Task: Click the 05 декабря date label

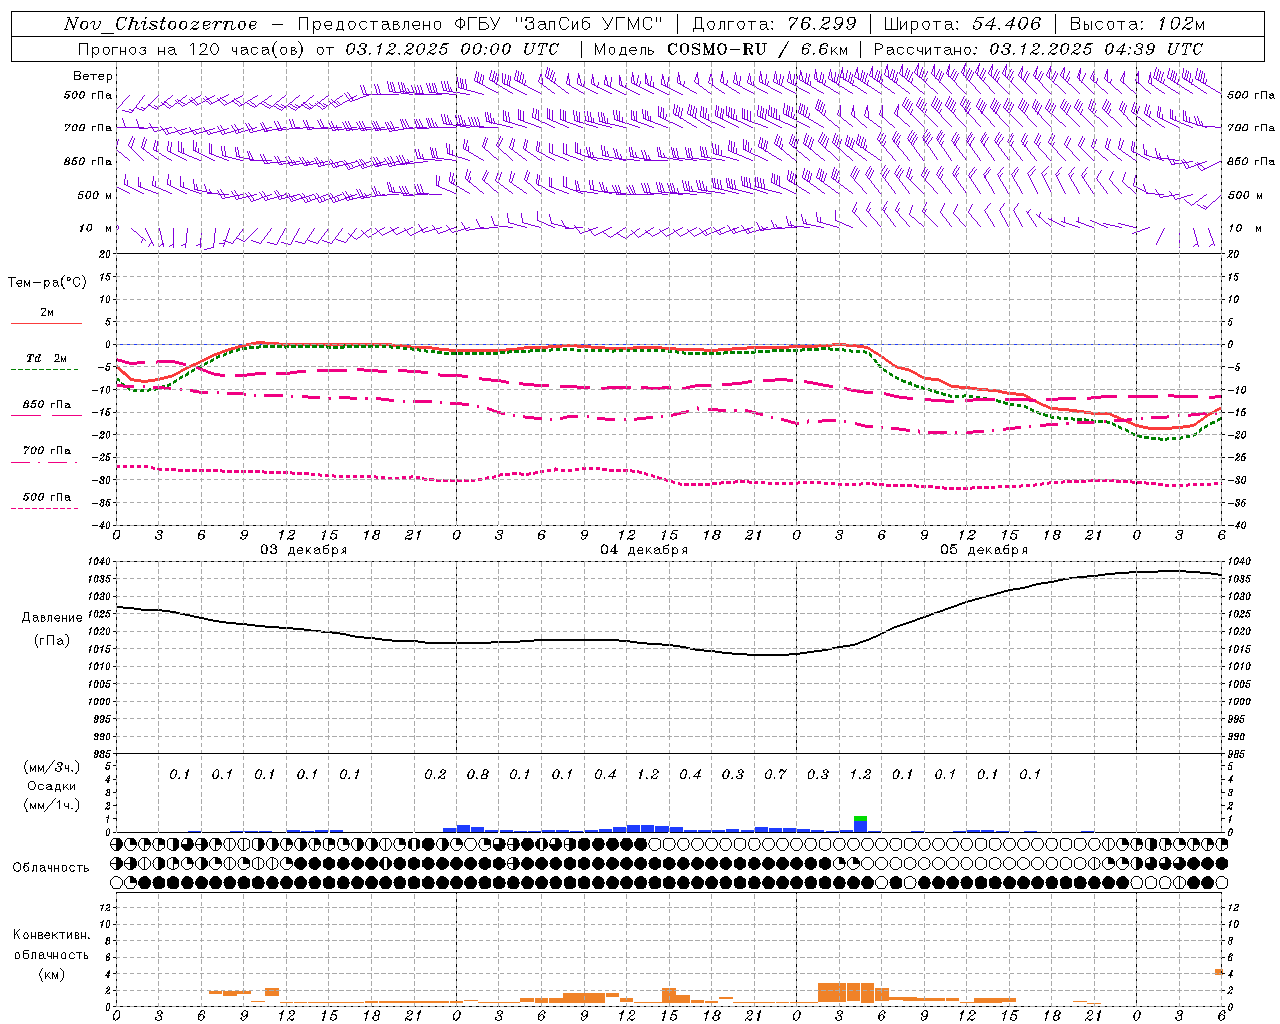Action: click(x=984, y=550)
